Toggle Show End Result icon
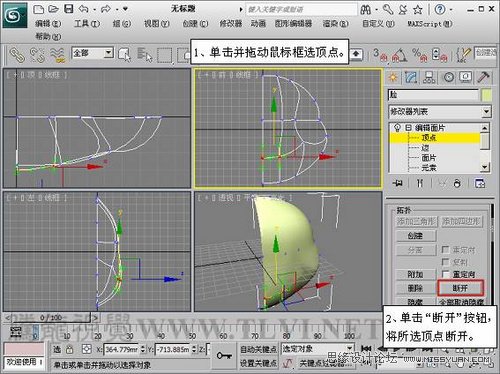 tap(420, 183)
